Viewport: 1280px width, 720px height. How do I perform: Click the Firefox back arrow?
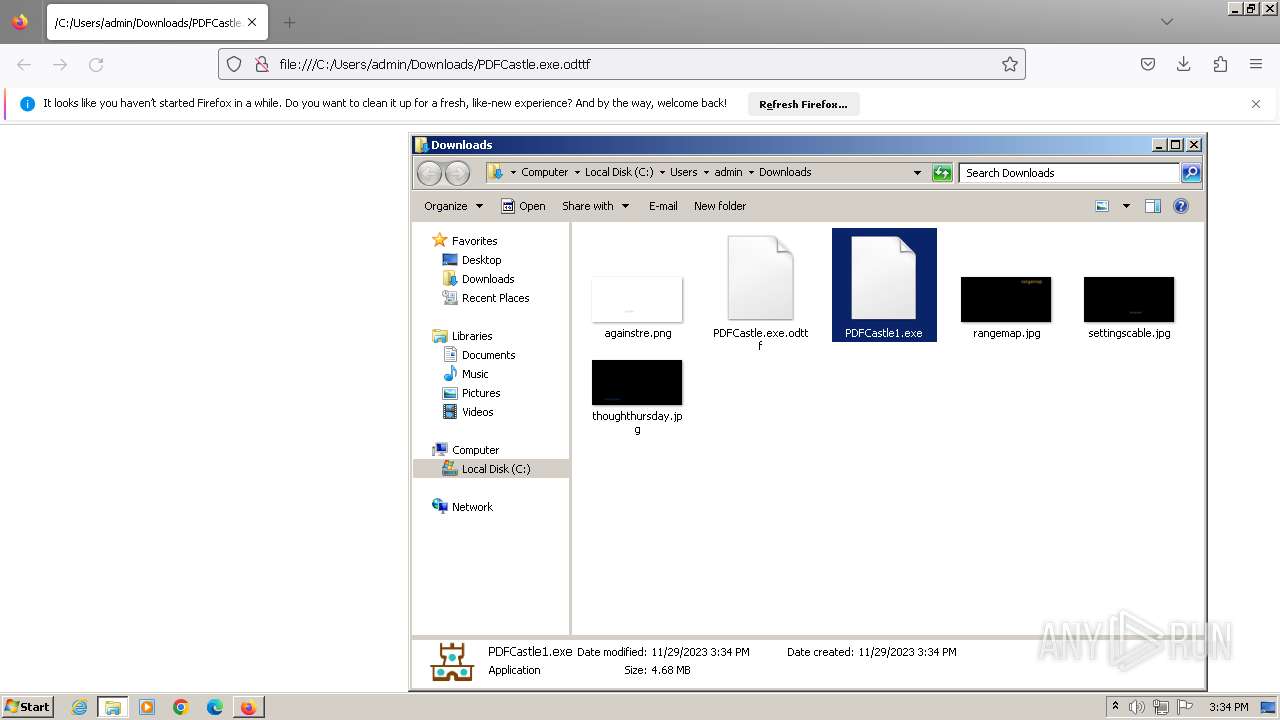click(x=24, y=64)
